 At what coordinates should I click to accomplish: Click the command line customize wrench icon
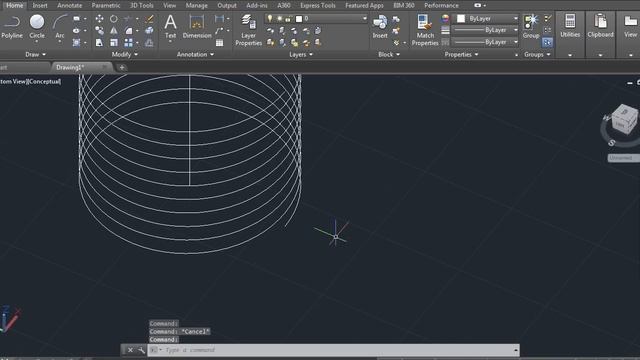point(141,350)
